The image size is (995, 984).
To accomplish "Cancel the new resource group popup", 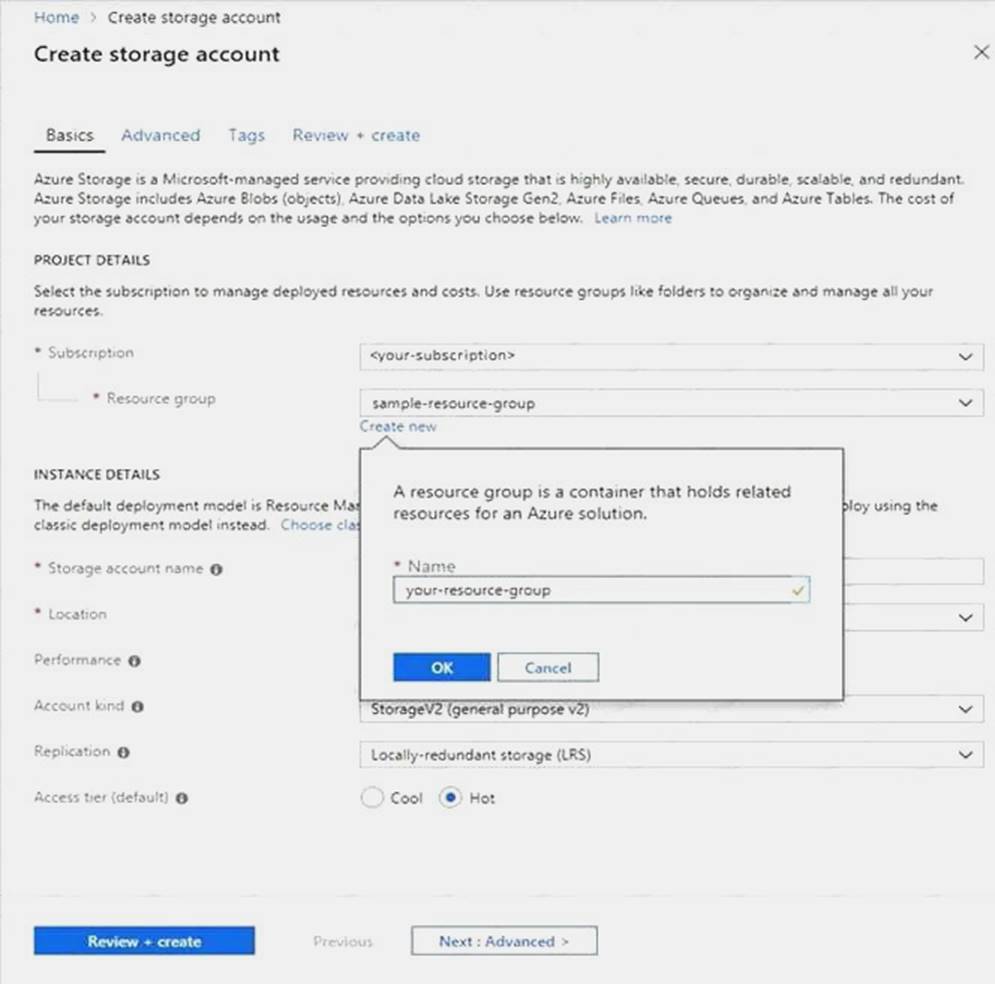I will point(547,668).
